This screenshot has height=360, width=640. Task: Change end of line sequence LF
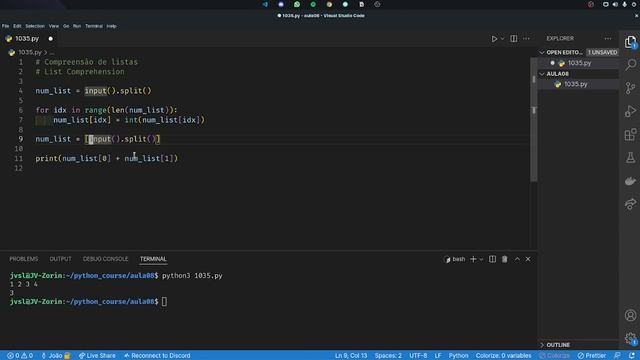click(438, 356)
